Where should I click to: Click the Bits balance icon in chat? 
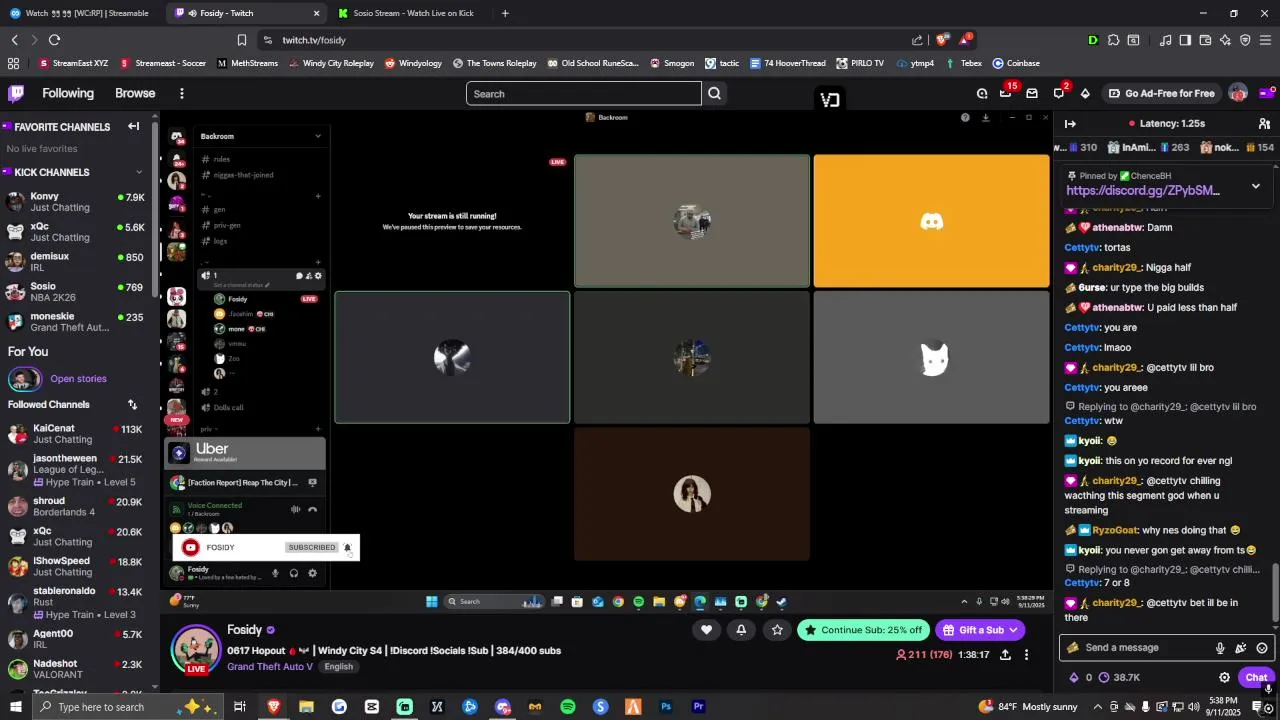1075,677
